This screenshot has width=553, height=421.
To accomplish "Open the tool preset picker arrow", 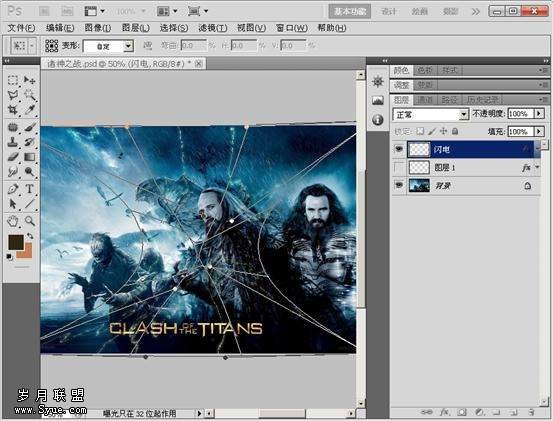I will pos(32,46).
